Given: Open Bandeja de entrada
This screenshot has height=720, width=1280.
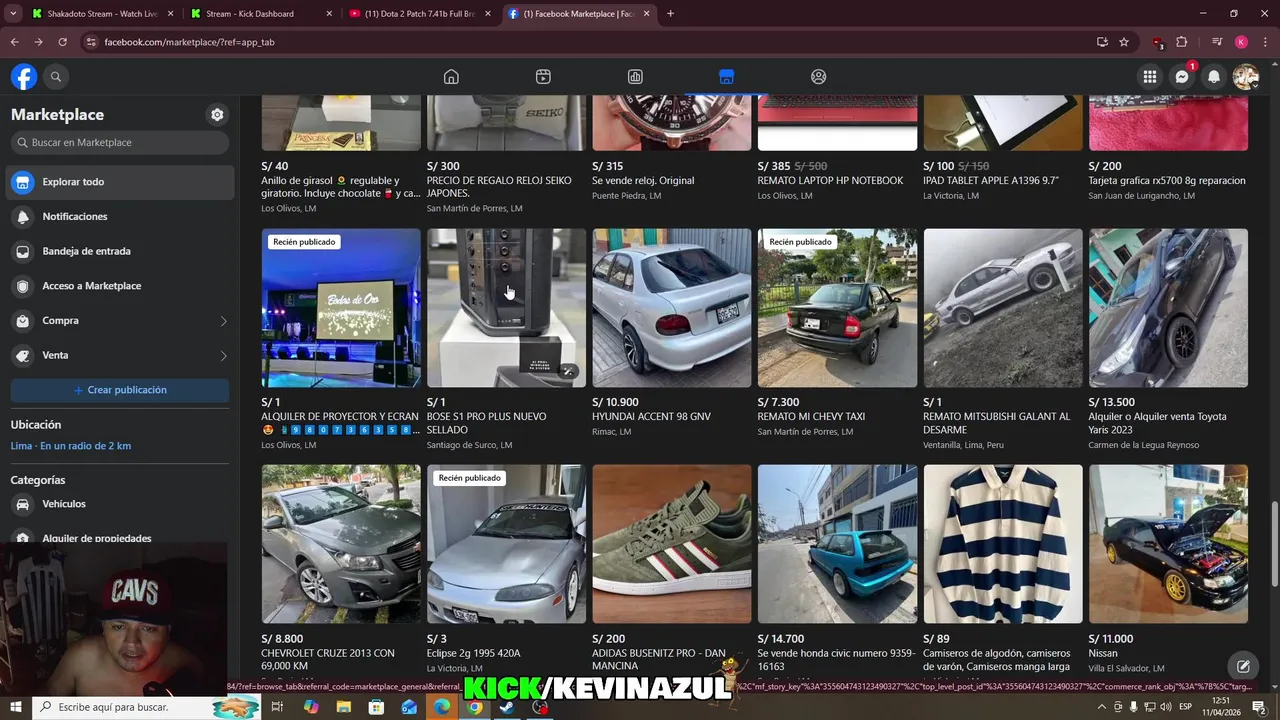Looking at the screenshot, I should click(121, 251).
